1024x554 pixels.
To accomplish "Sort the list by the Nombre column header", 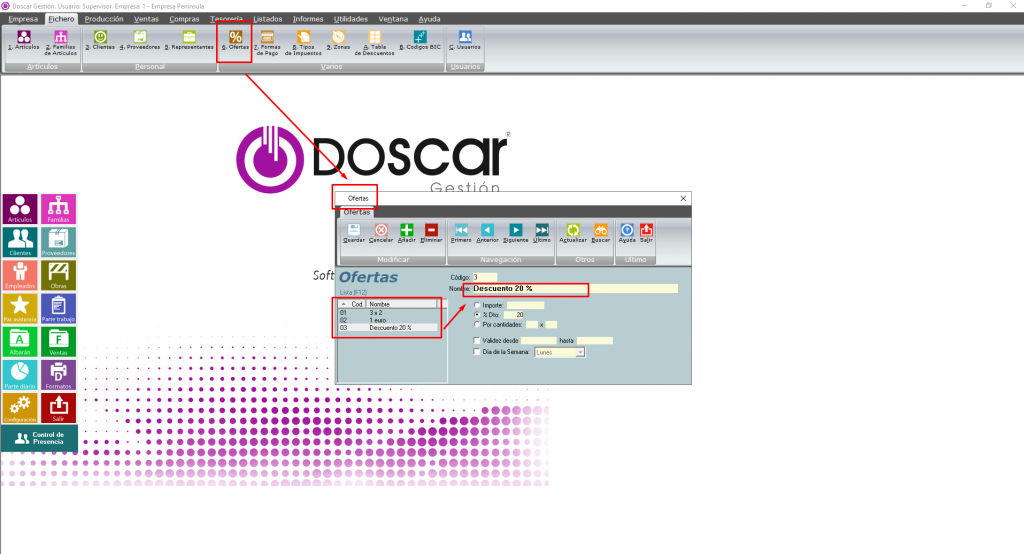I will 402,304.
